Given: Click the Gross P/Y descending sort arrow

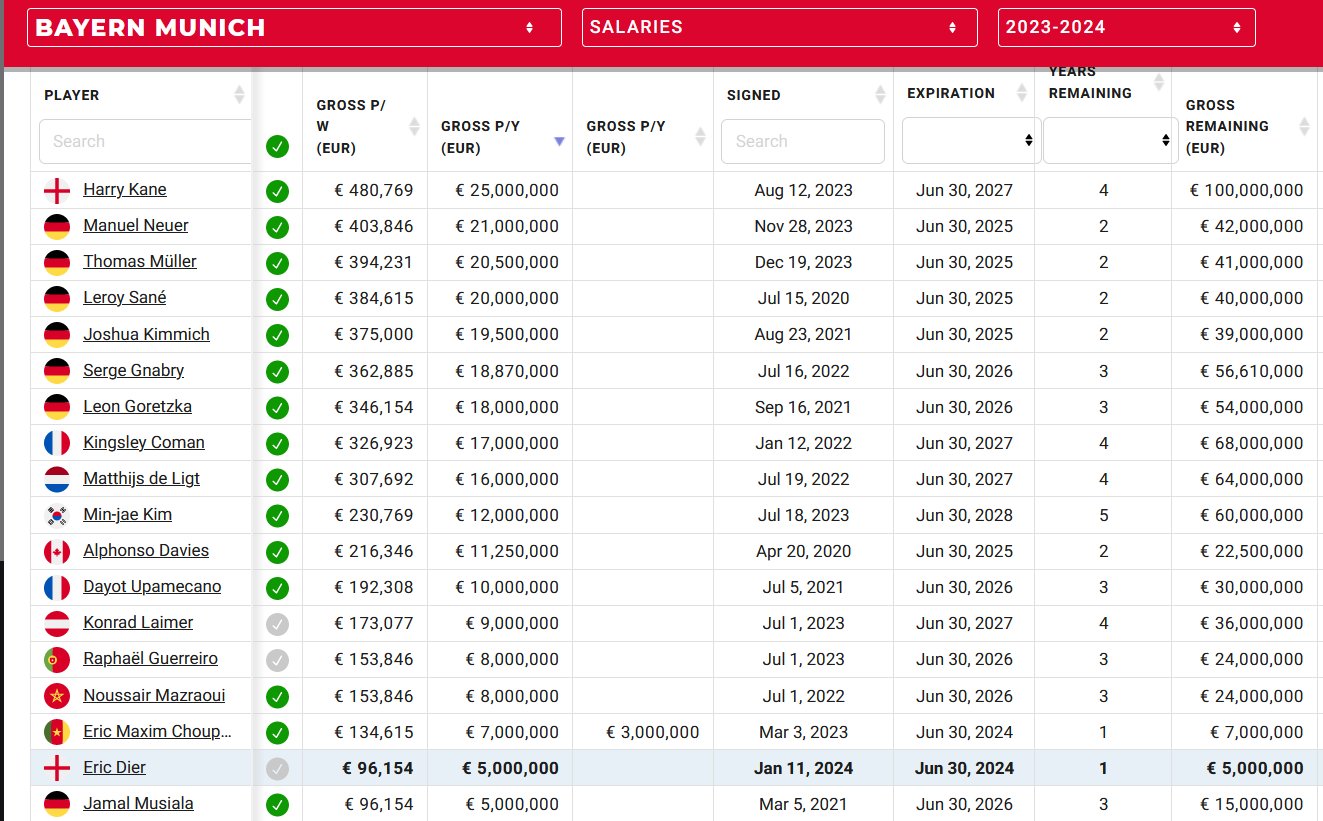Looking at the screenshot, I should click(559, 142).
